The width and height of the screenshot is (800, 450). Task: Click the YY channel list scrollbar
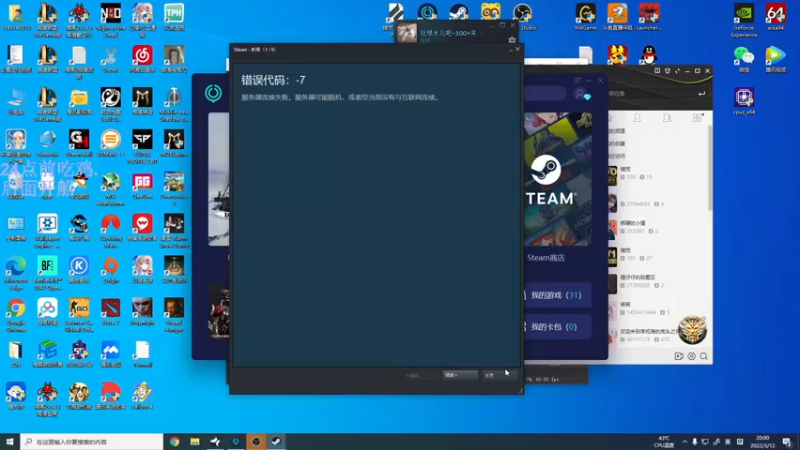[x=710, y=168]
